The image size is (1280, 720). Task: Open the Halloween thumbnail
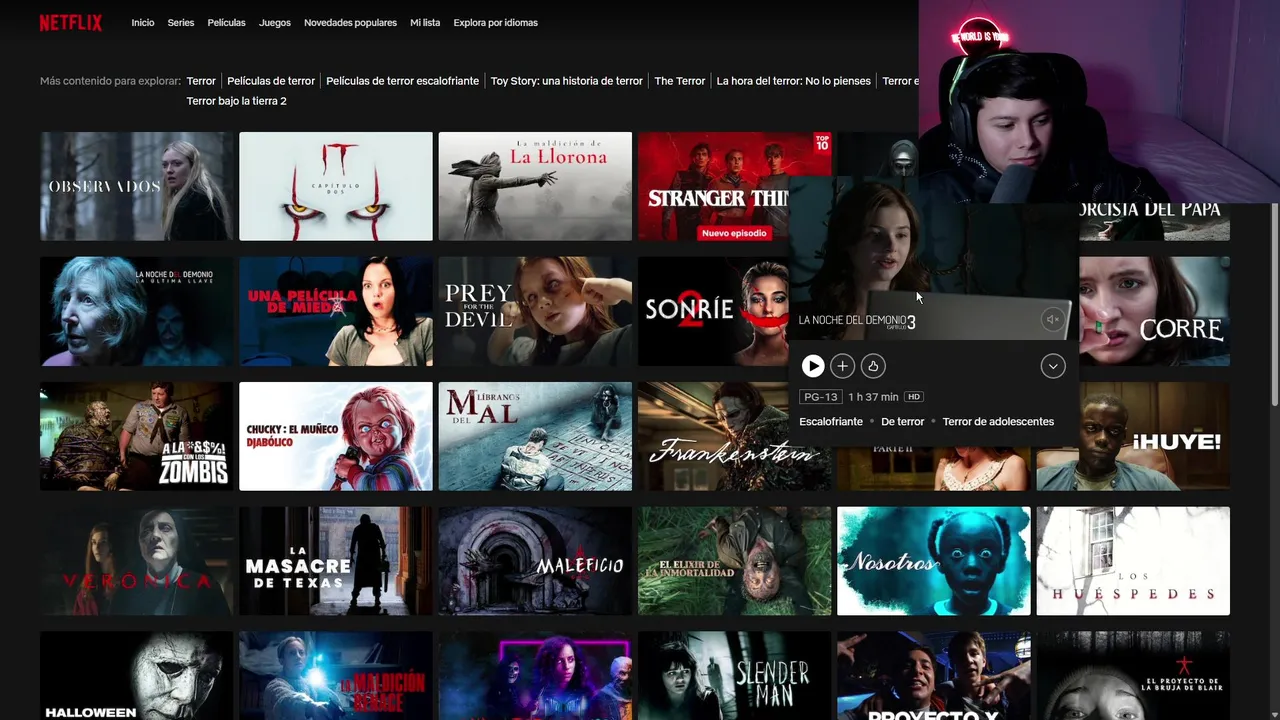[x=136, y=676]
